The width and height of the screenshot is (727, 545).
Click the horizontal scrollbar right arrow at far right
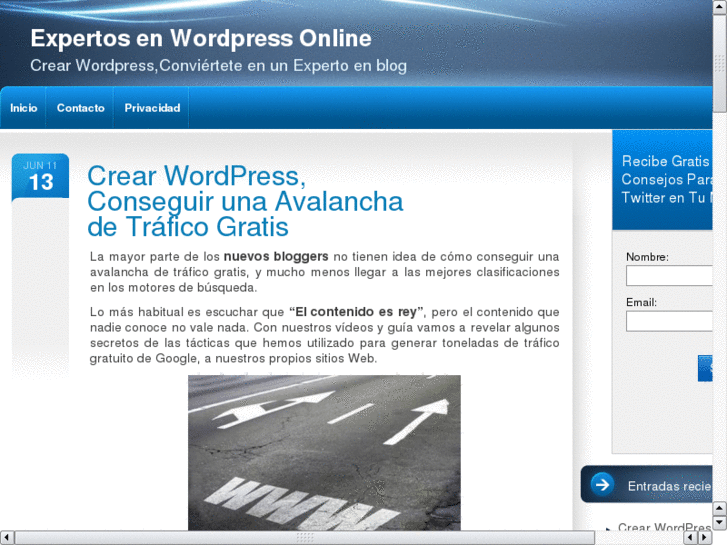tap(705, 538)
